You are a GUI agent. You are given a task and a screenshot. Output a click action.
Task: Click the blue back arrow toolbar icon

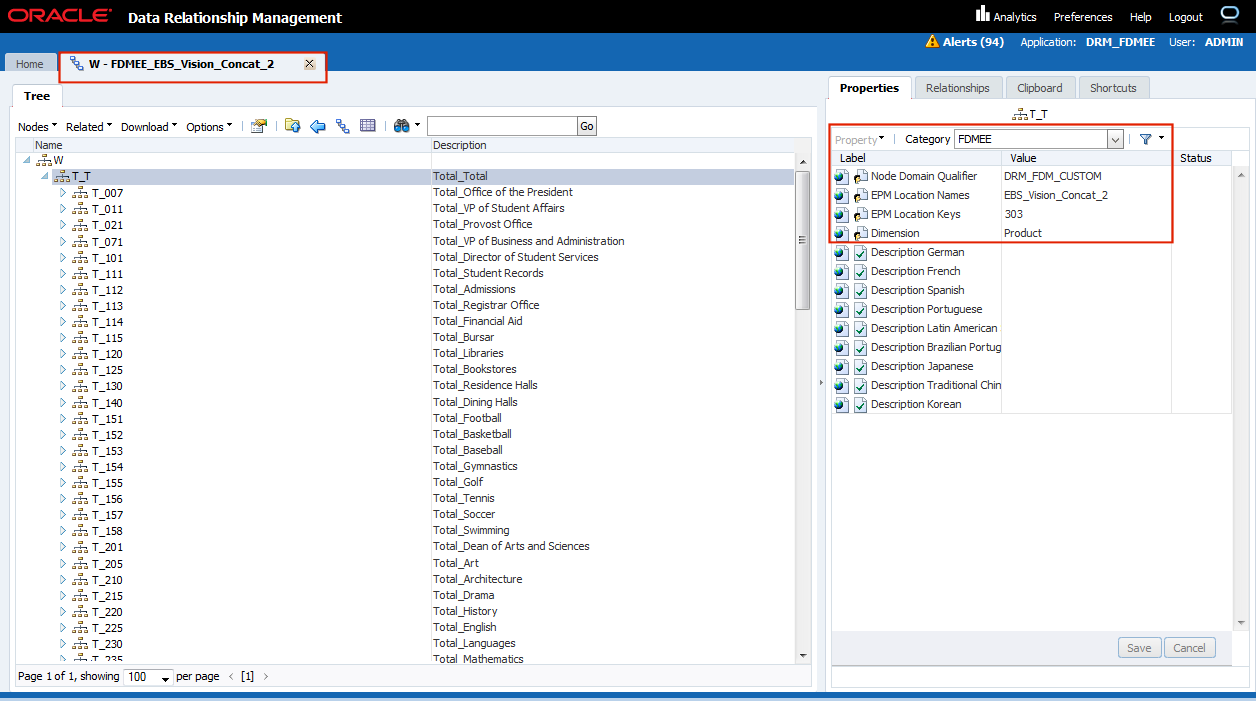tap(318, 126)
